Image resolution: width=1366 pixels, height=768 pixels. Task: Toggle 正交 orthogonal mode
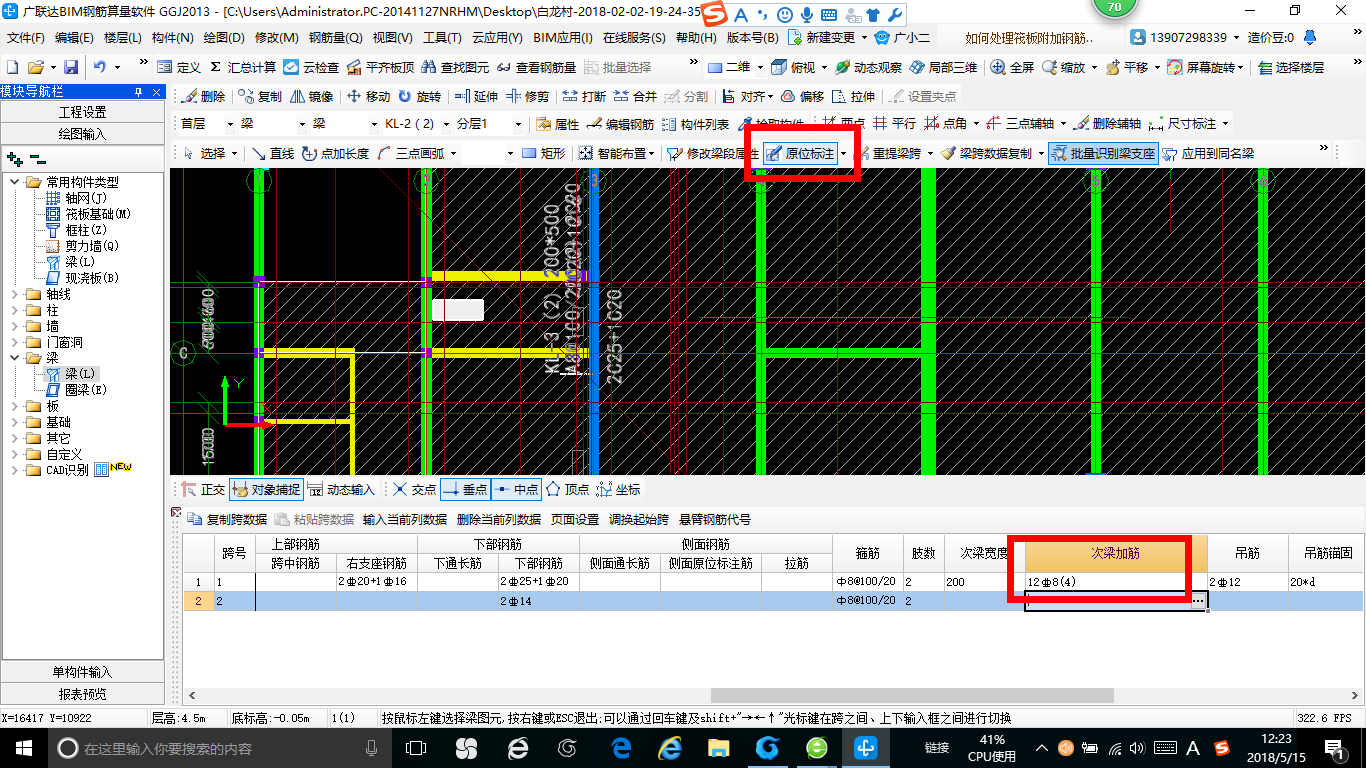[x=204, y=489]
